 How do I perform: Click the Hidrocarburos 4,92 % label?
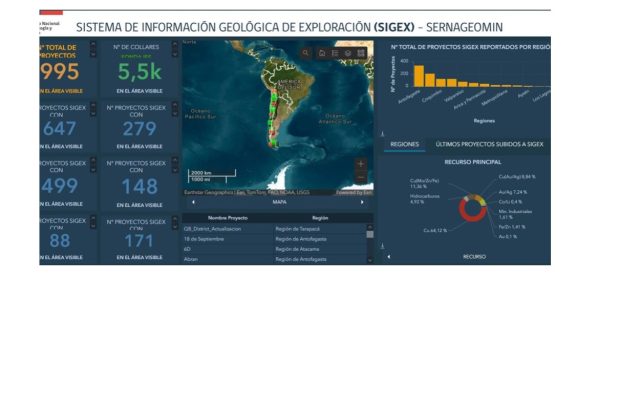pyautogui.click(x=425, y=199)
